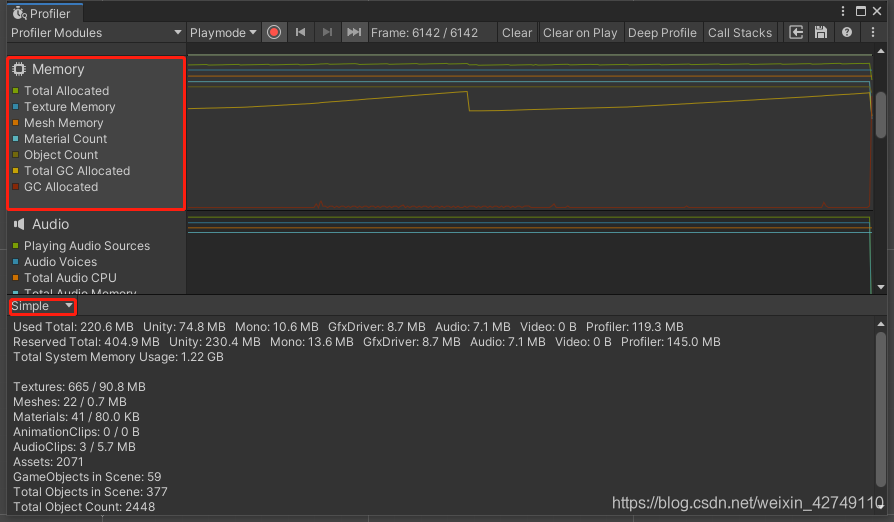Screen dimensions: 894x522
Task: Click Total Objects in Scene: 377
Action: point(90,491)
